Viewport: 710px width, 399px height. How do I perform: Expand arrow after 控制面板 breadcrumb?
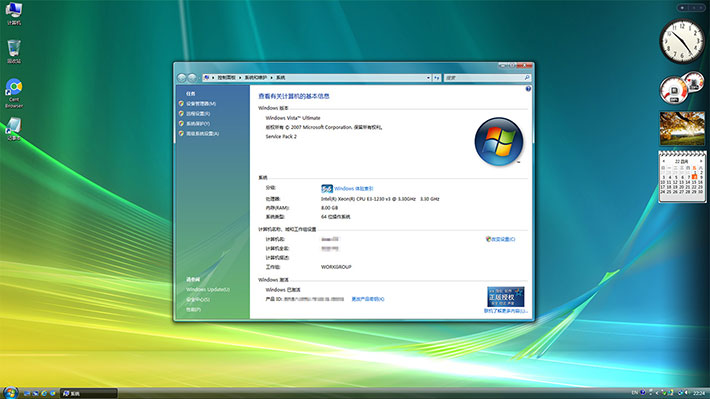[240, 78]
